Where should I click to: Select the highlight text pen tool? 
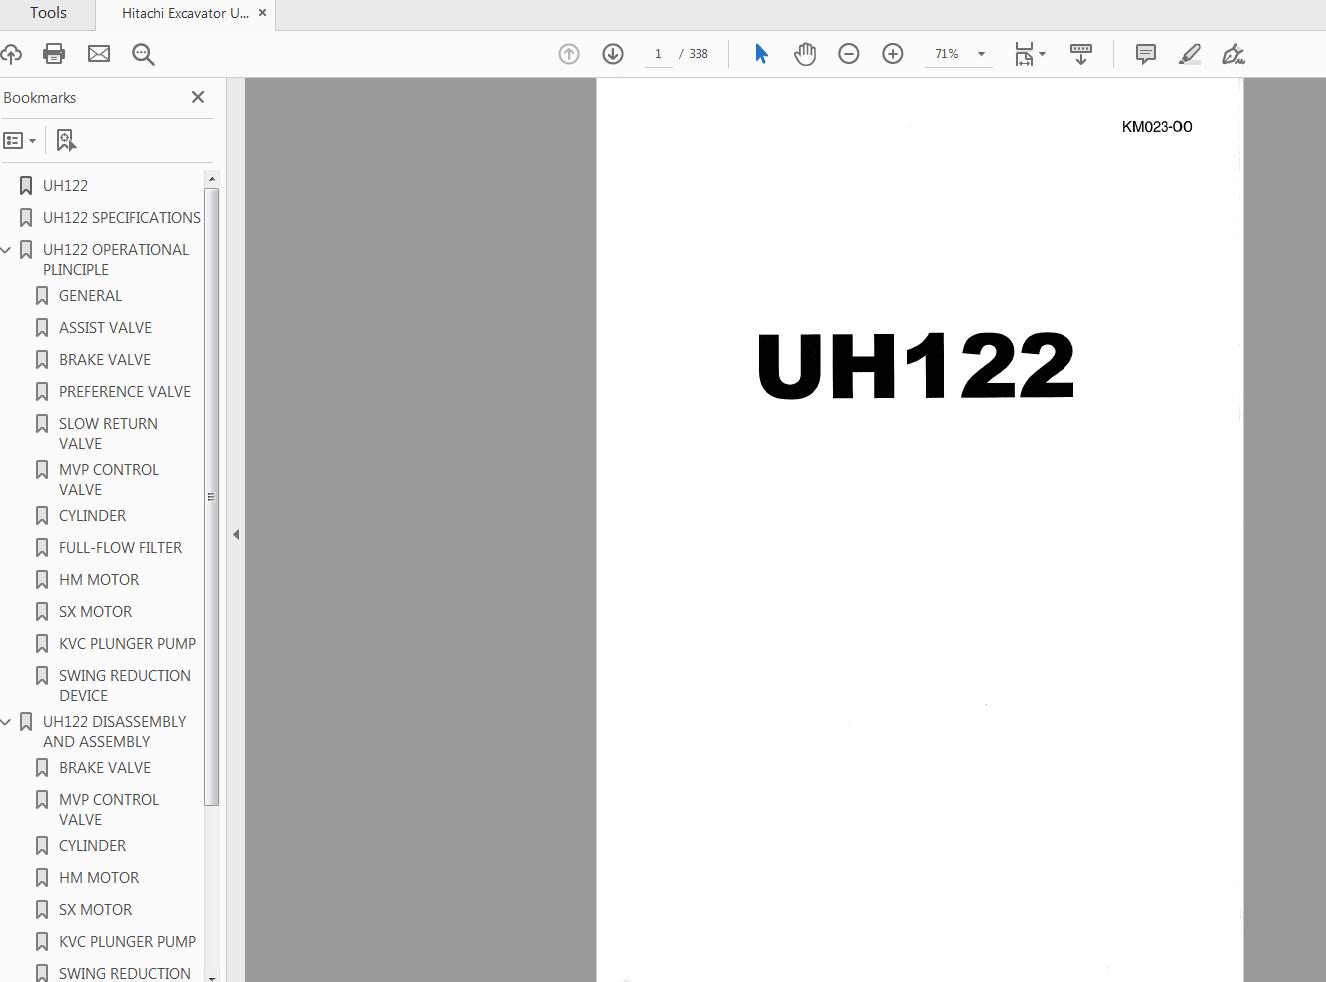click(x=1189, y=54)
